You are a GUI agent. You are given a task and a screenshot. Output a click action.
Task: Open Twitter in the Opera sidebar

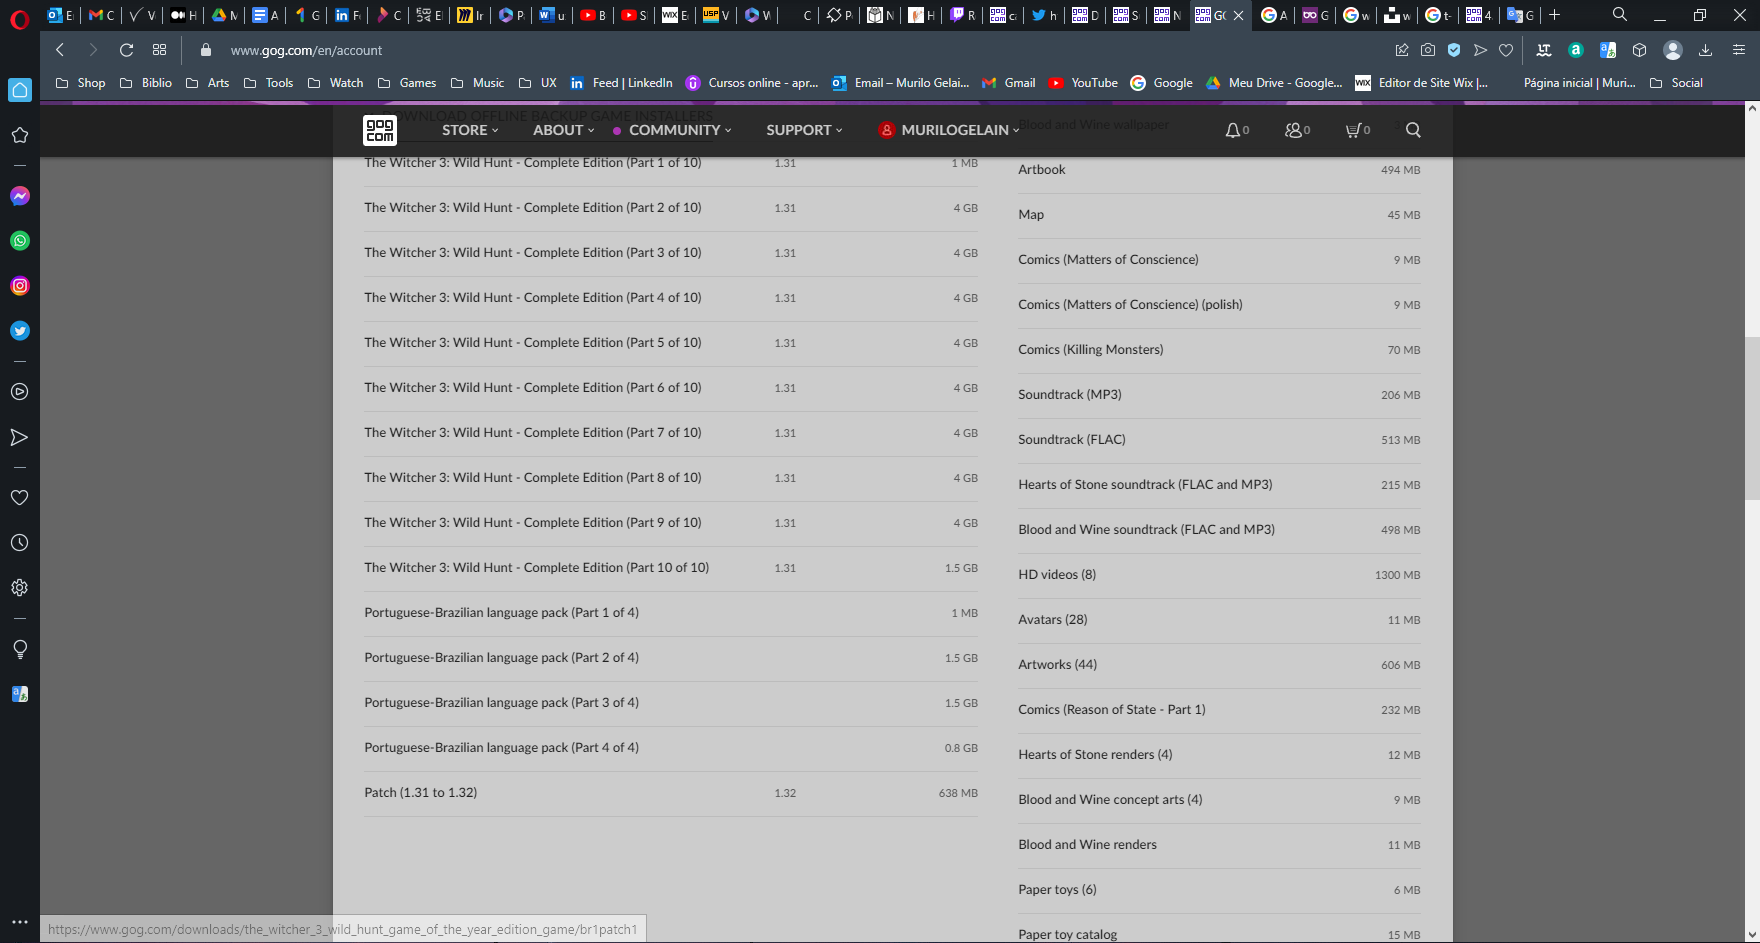[19, 331]
